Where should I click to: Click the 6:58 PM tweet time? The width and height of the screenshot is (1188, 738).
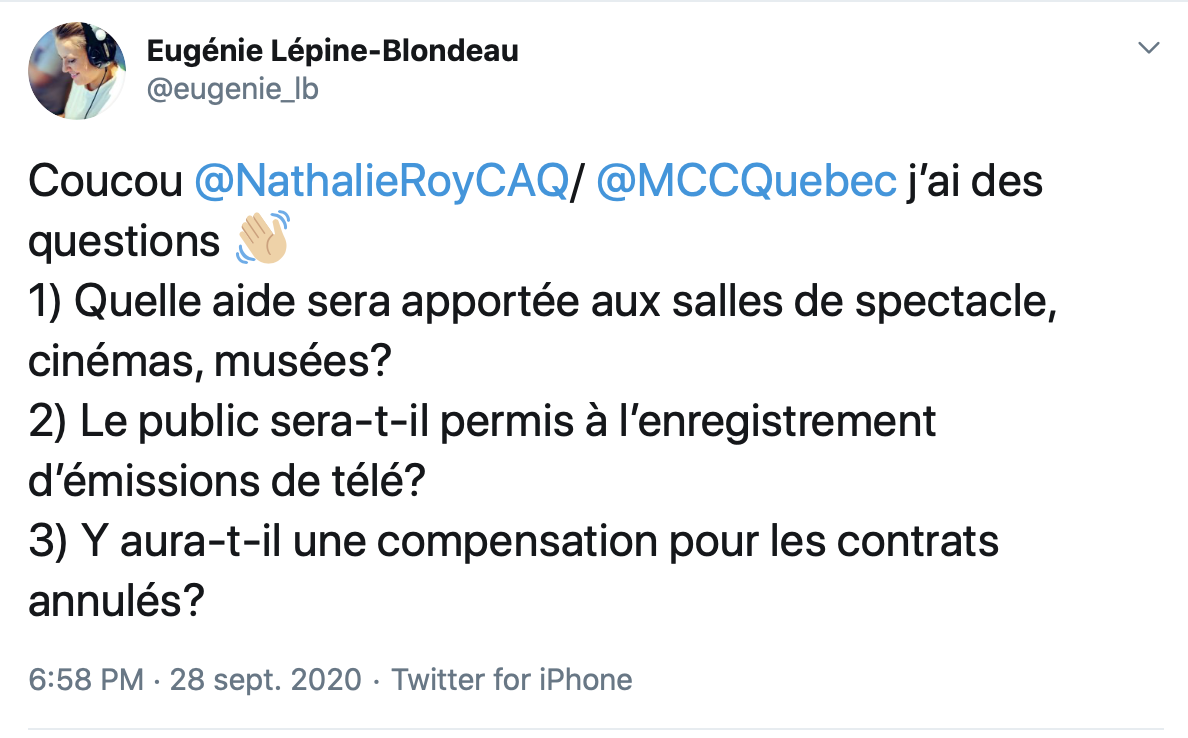87,680
